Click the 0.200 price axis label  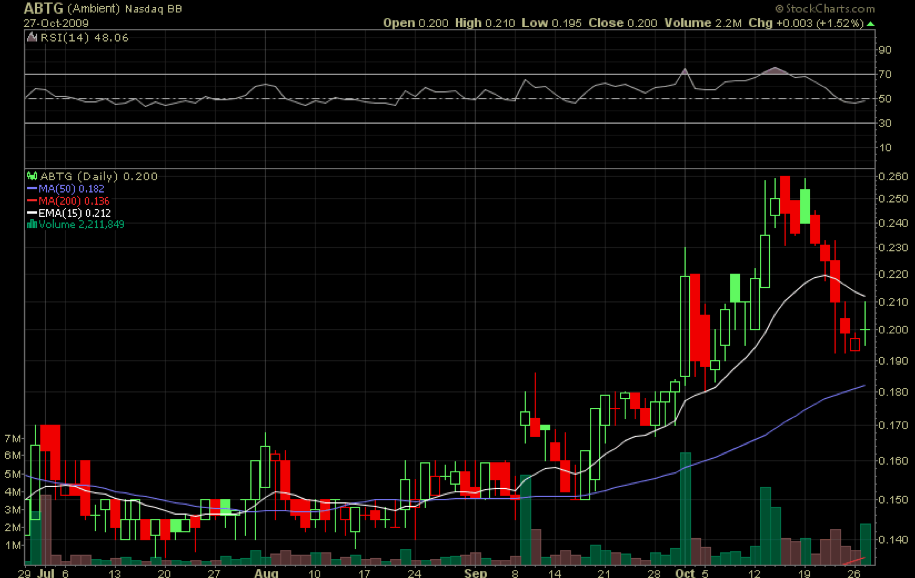click(894, 330)
